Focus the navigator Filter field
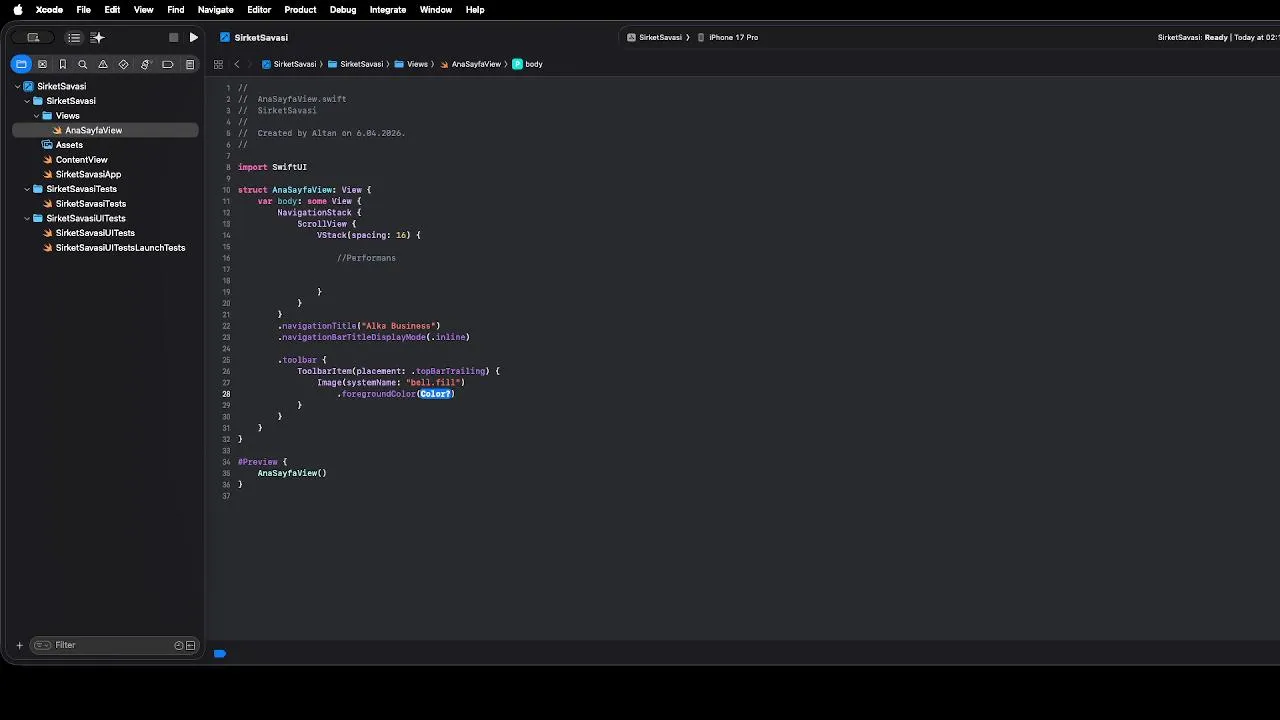1280x720 pixels. pyautogui.click(x=113, y=645)
